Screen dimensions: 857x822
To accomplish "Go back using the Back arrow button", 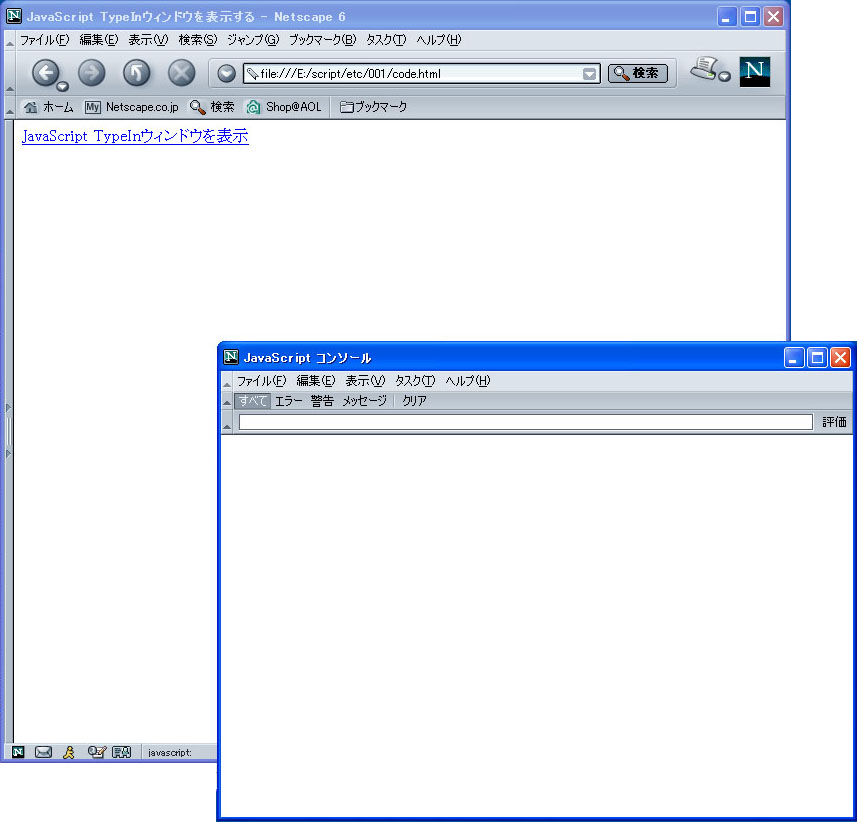I will coord(45,73).
